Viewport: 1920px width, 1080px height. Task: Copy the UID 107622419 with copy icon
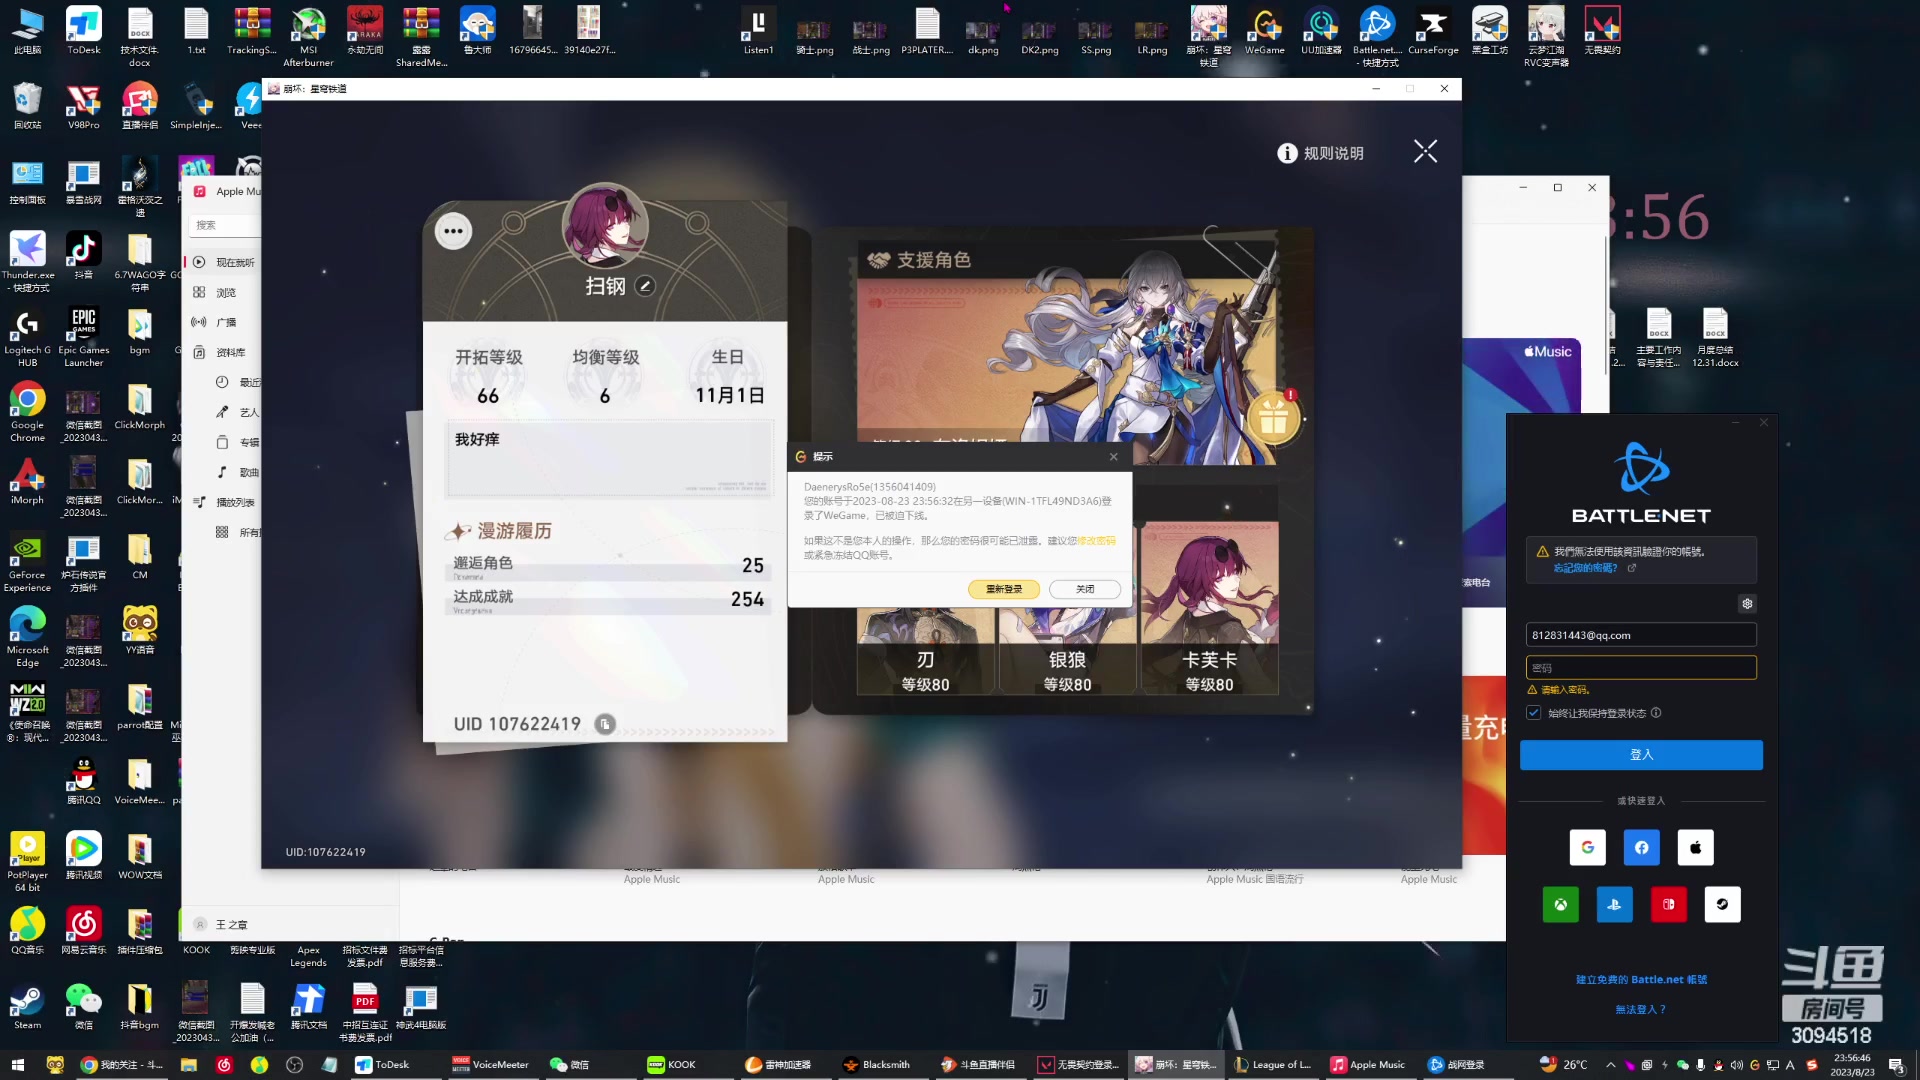605,724
